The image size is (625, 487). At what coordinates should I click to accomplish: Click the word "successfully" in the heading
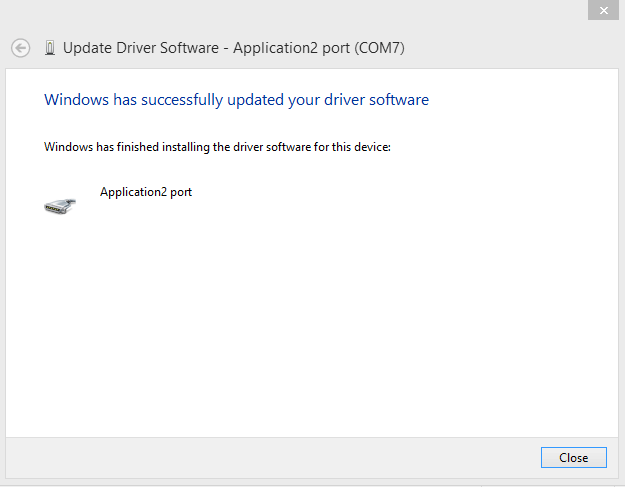tap(182, 100)
